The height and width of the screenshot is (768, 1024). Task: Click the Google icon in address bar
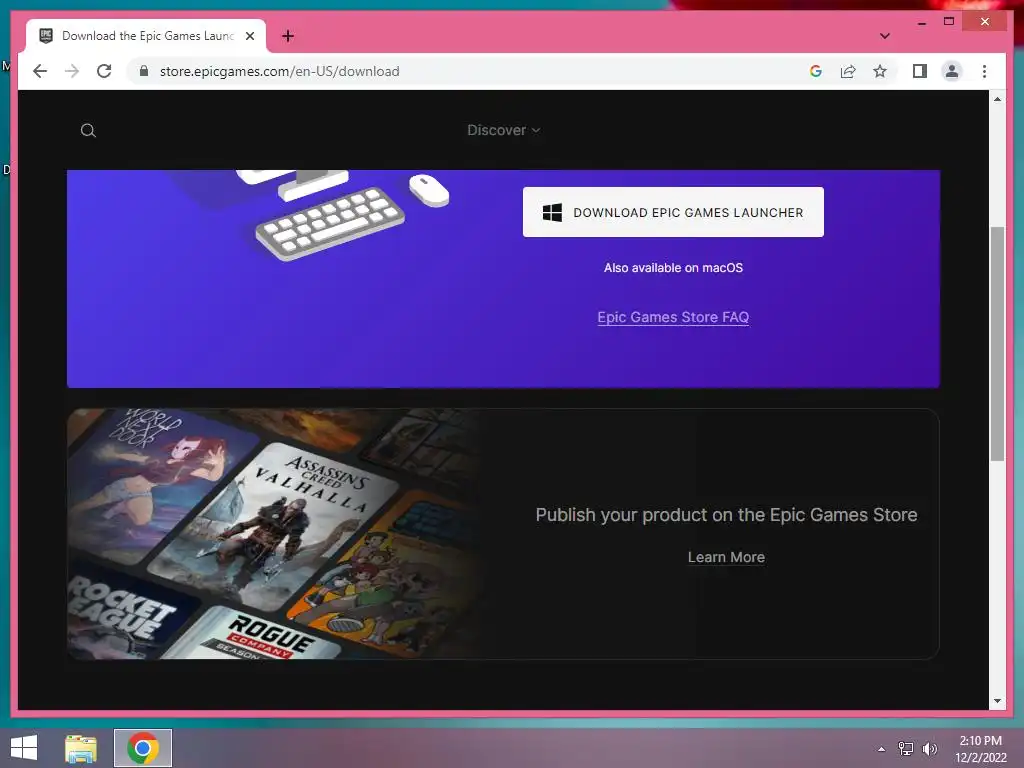pos(816,71)
